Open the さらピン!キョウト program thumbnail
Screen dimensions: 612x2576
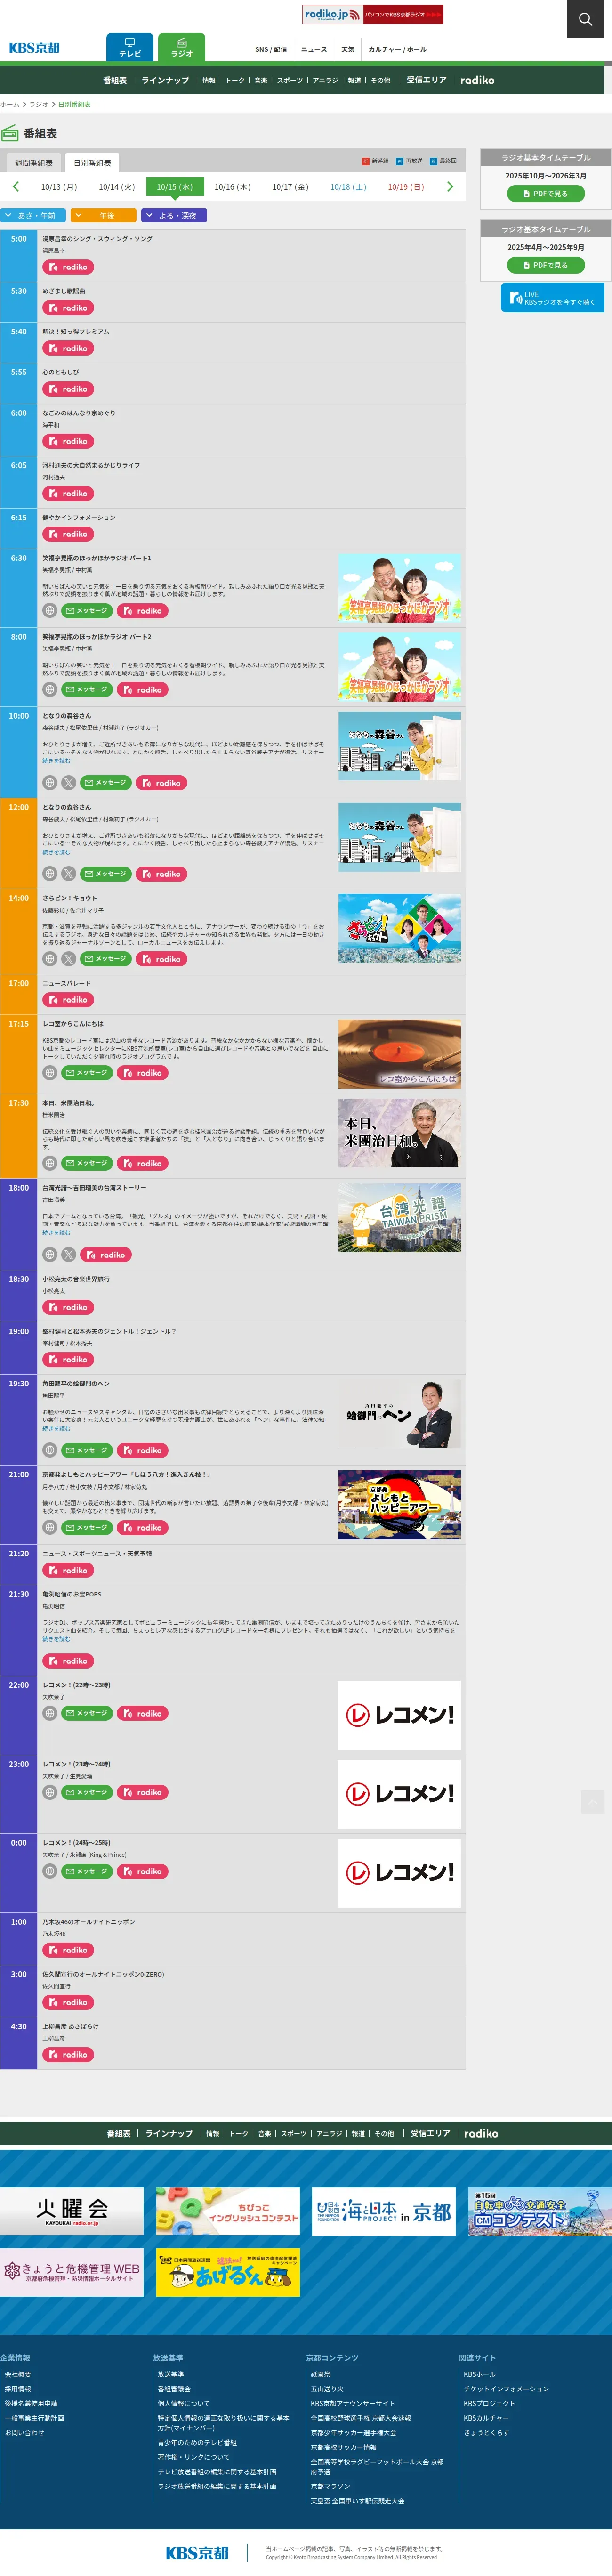pos(399,929)
